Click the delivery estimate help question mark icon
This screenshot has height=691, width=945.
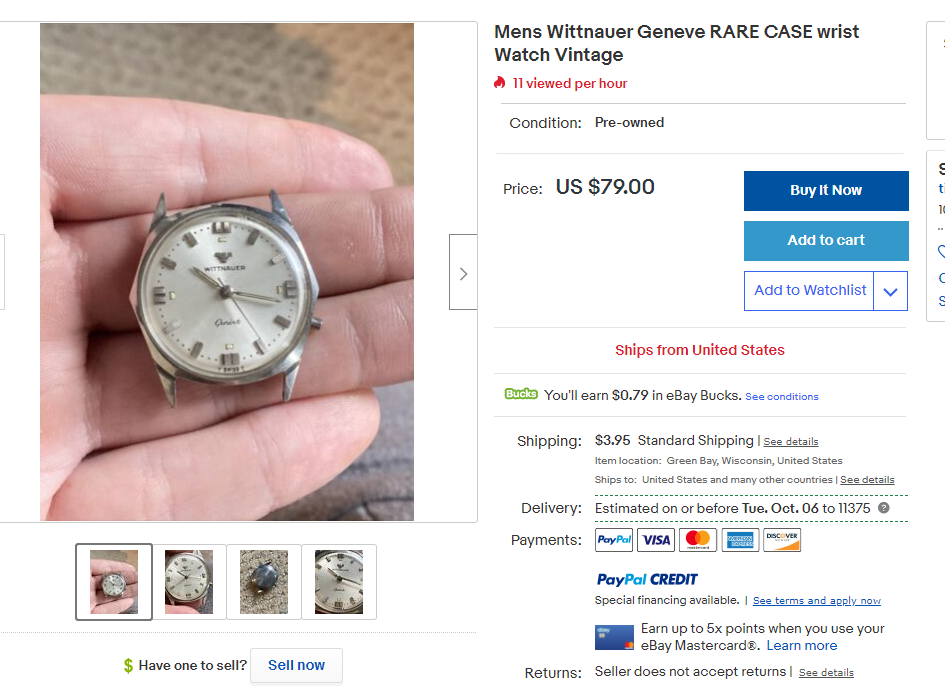coord(884,508)
